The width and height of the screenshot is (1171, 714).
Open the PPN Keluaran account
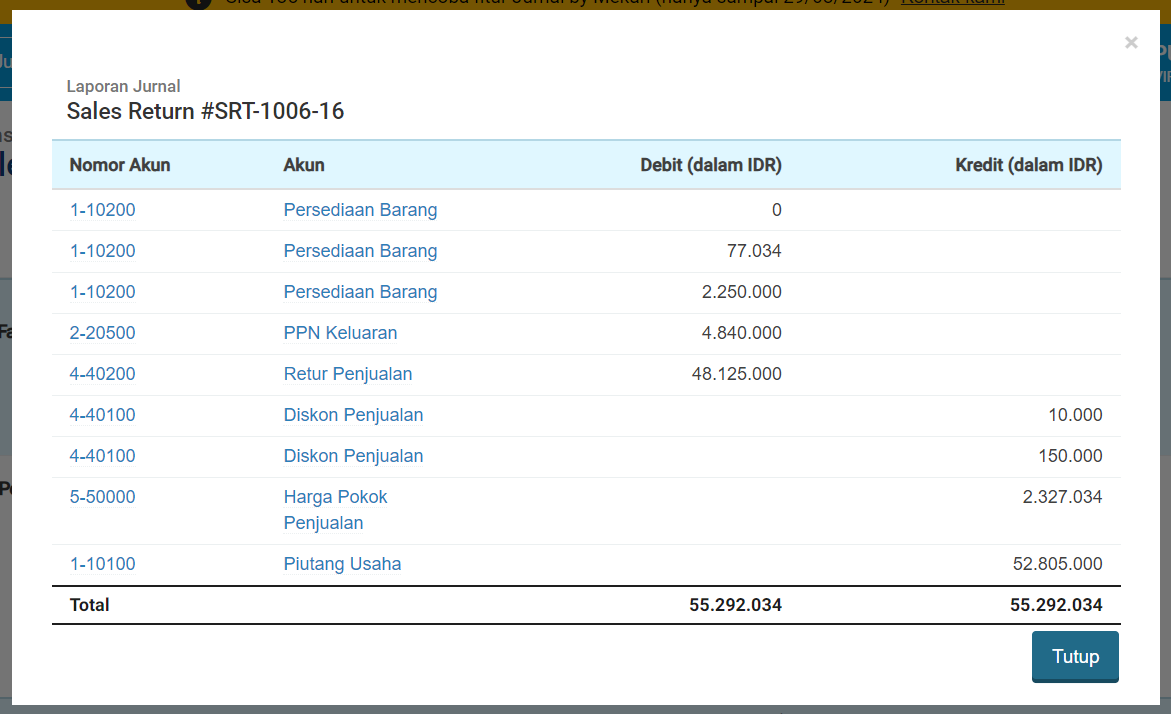coord(340,333)
